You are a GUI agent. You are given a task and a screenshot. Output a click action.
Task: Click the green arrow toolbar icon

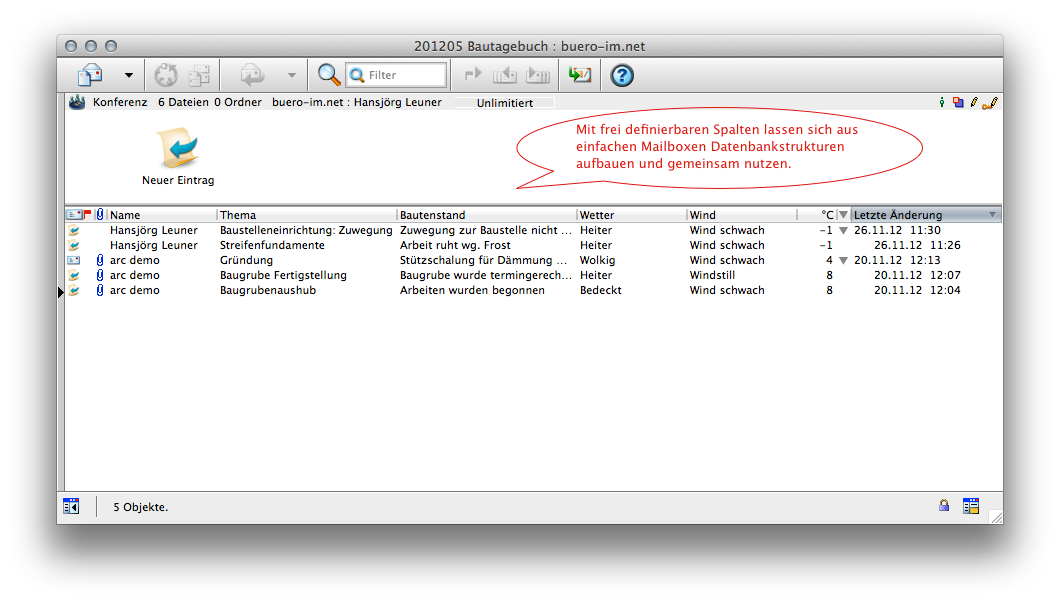pos(579,75)
